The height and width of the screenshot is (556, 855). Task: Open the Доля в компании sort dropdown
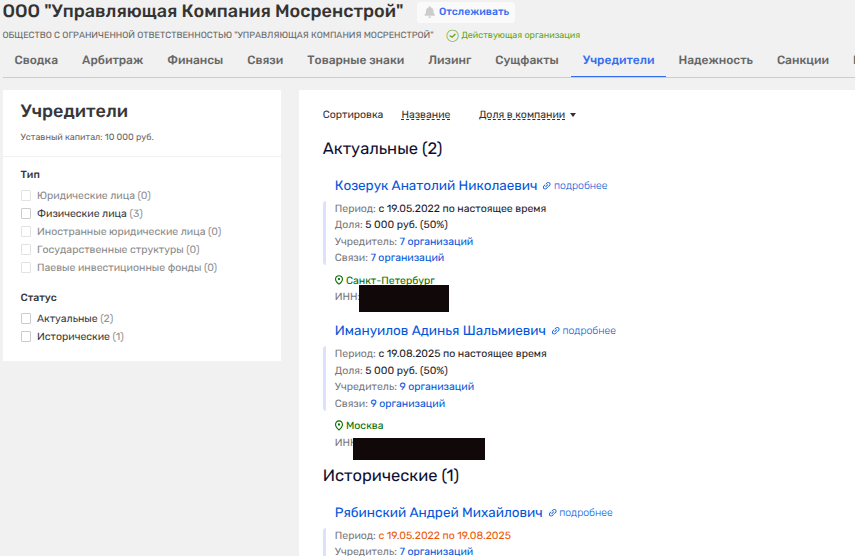pyautogui.click(x=527, y=115)
